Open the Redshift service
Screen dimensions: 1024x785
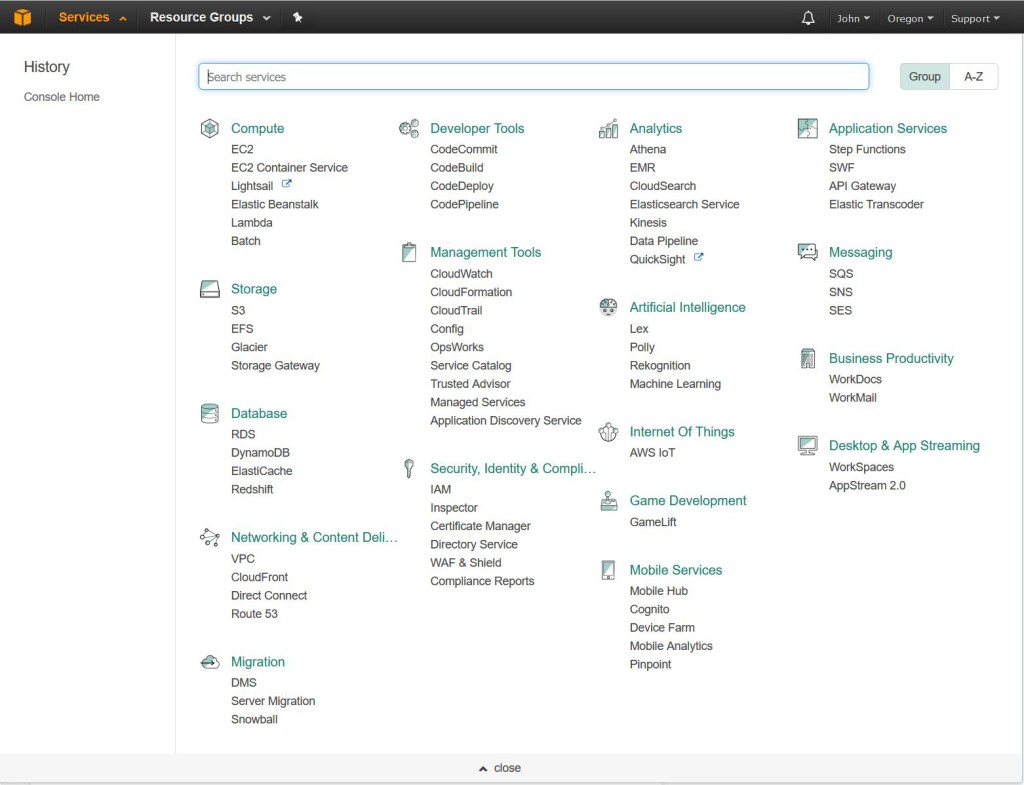point(252,489)
